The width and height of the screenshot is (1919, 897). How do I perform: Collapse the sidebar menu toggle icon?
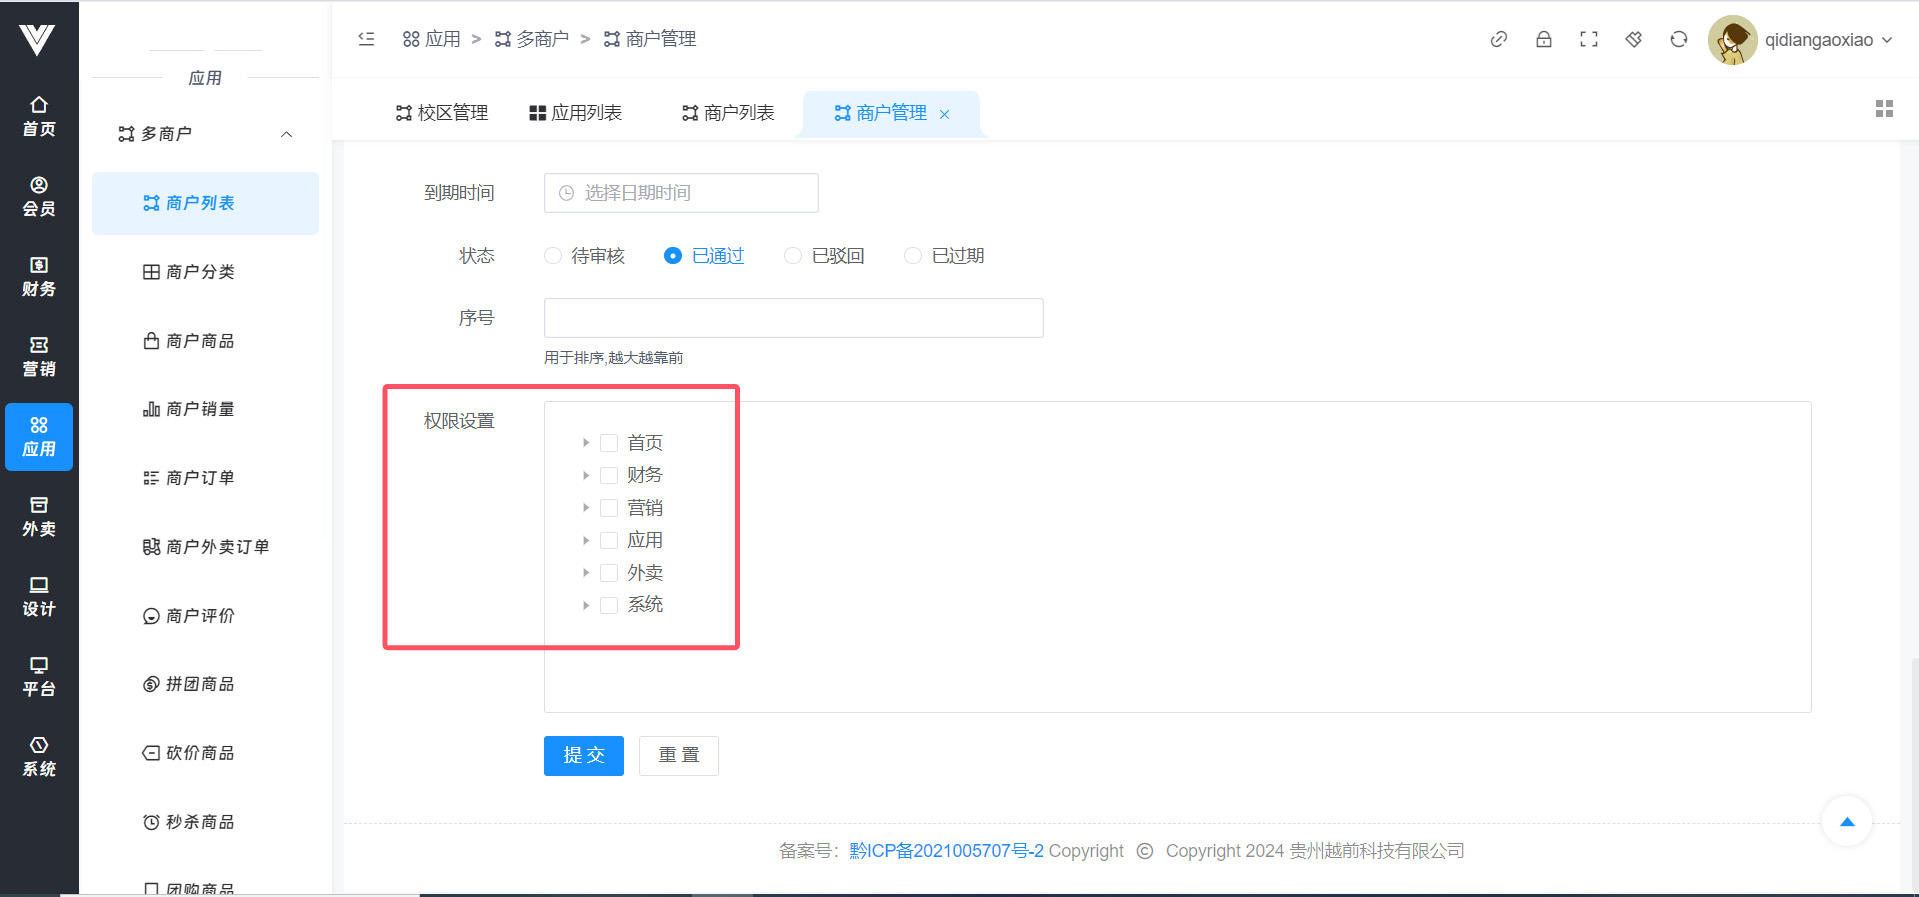(366, 39)
